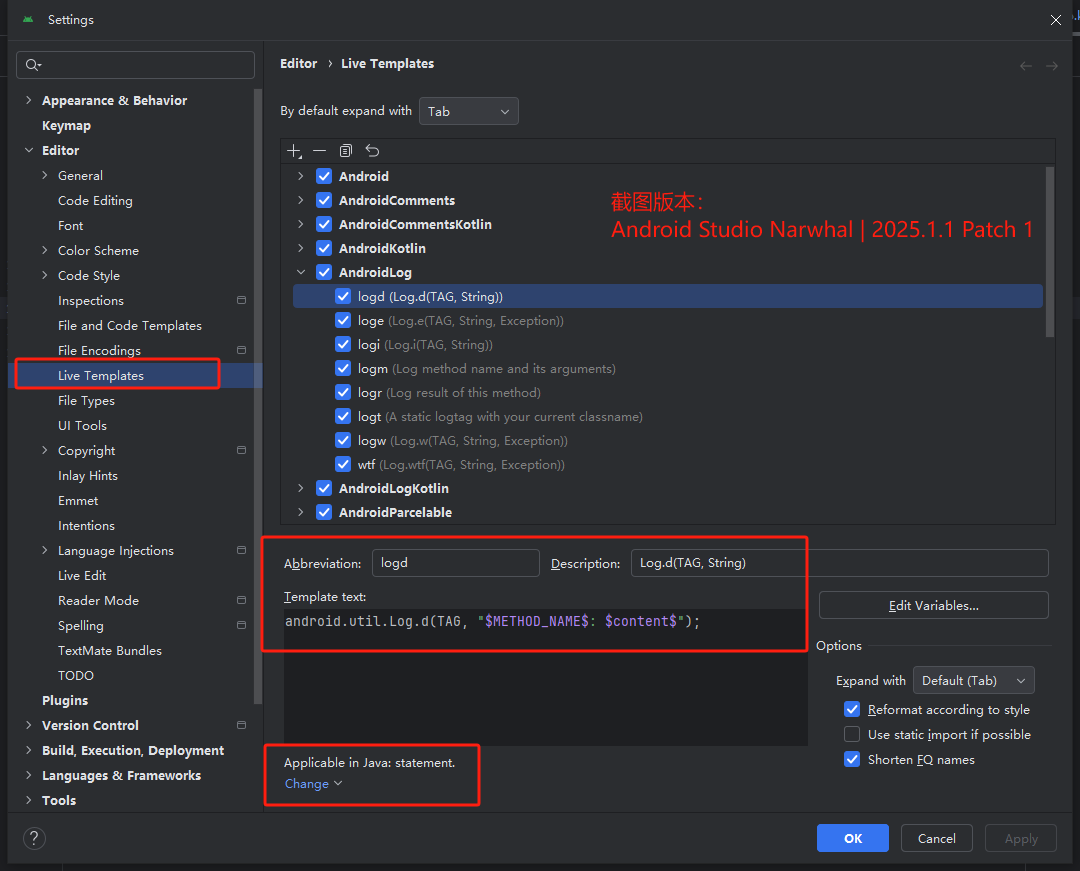This screenshot has height=871, width=1080.
Task: Click the project-level icon beside Copyright
Action: [x=241, y=450]
